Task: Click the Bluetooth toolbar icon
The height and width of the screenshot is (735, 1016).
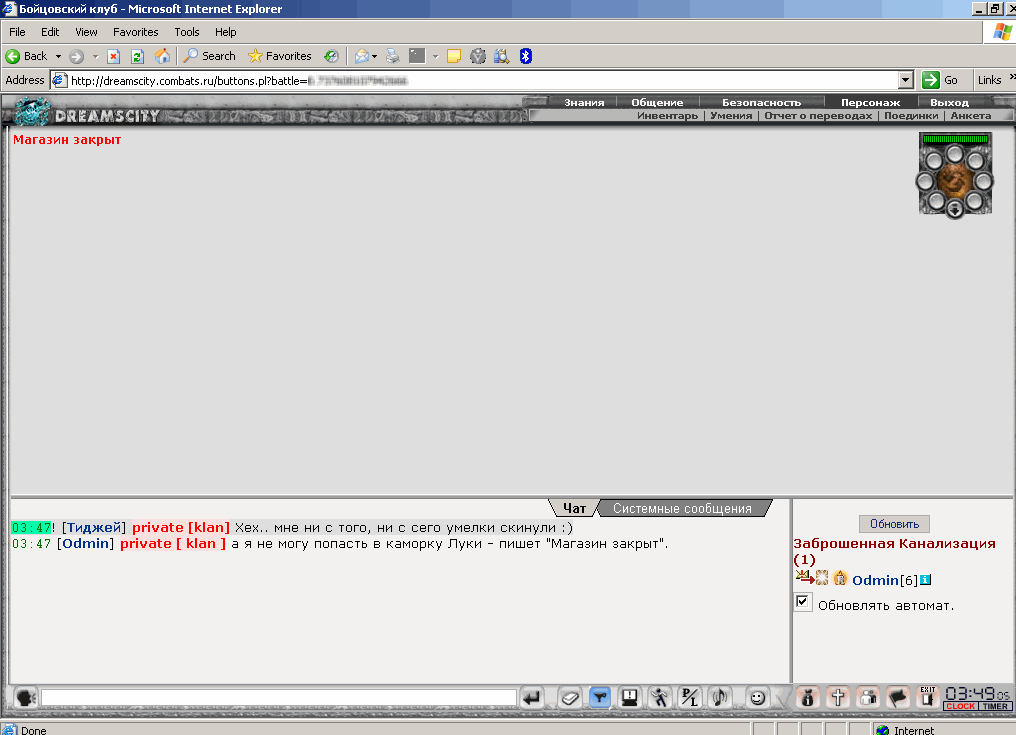Action: click(525, 56)
